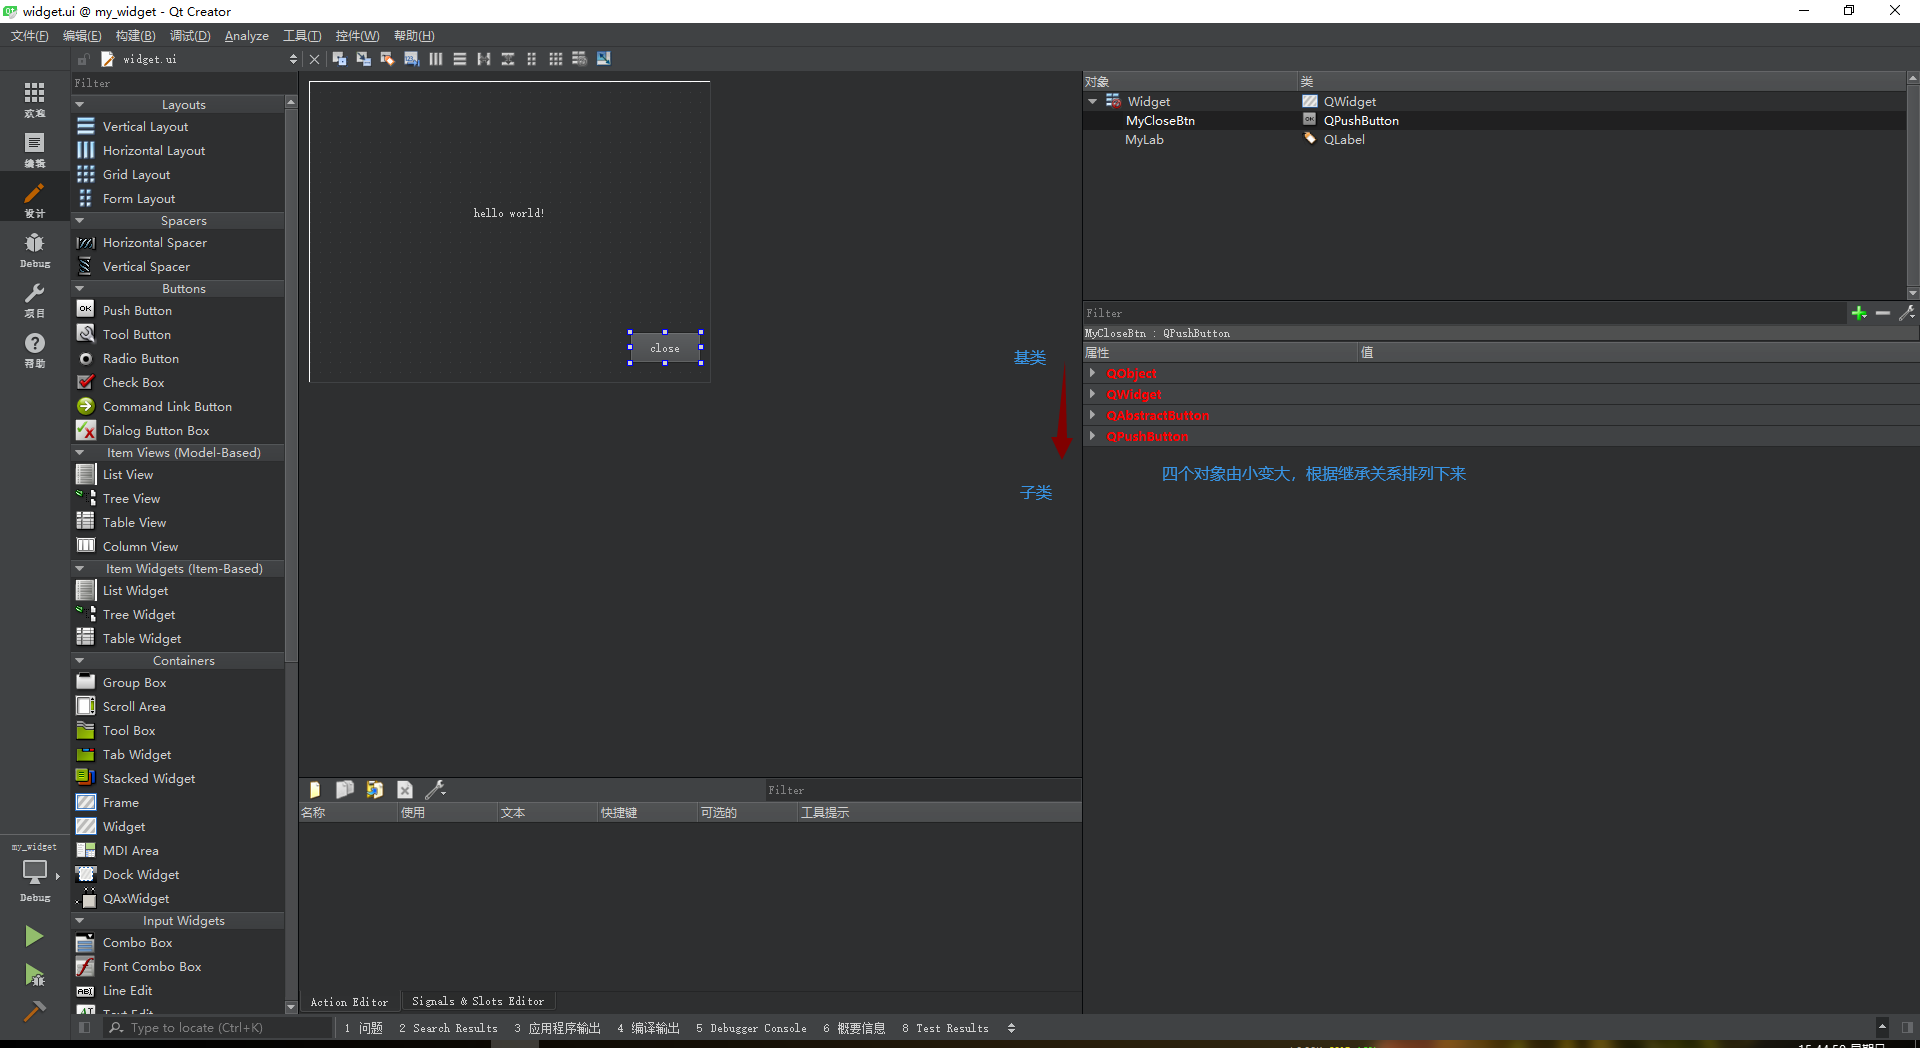
Task: Open Debugger Console output pane
Action: pos(751,1028)
